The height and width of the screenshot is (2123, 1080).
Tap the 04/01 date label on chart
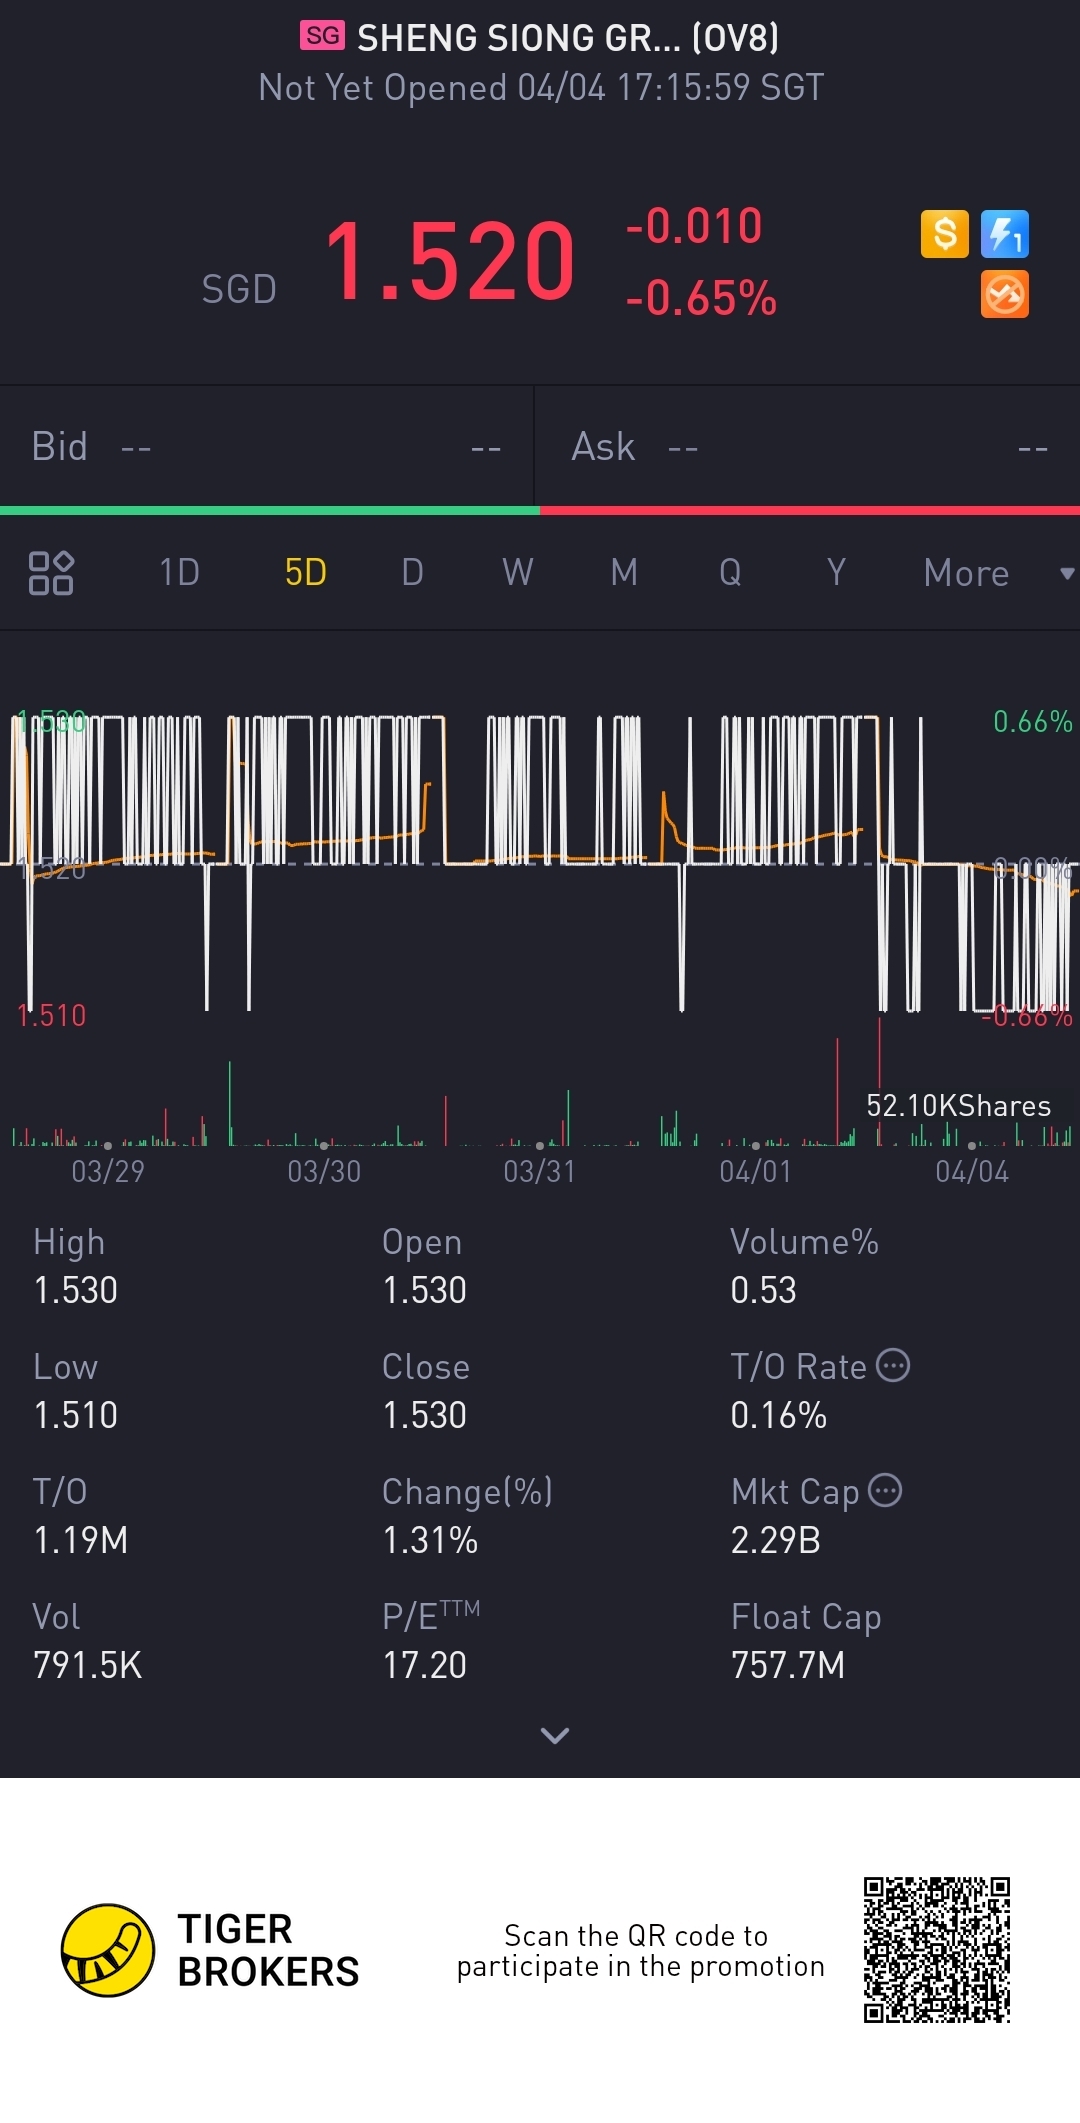click(756, 1171)
